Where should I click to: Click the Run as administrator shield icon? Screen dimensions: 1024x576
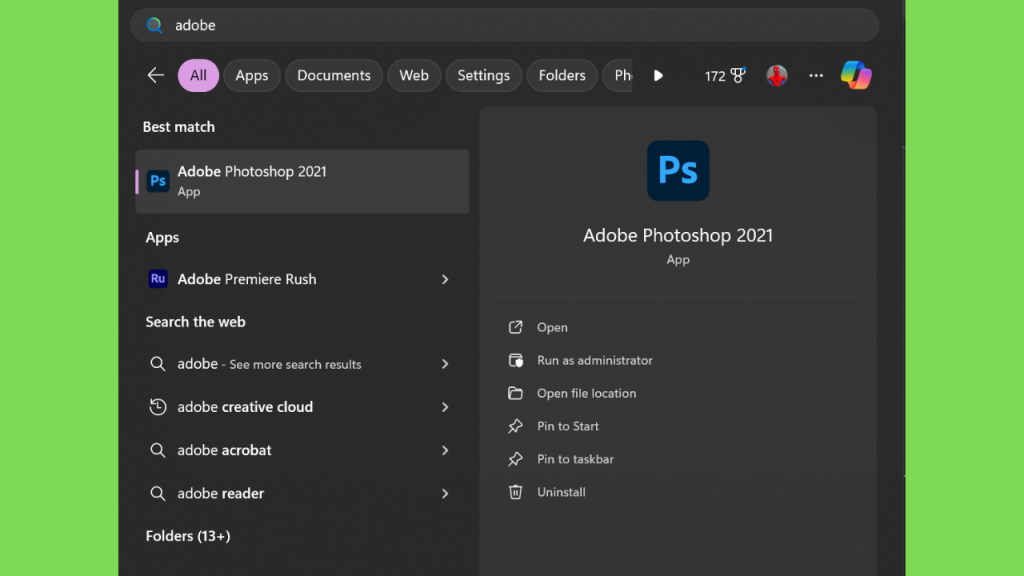click(515, 360)
